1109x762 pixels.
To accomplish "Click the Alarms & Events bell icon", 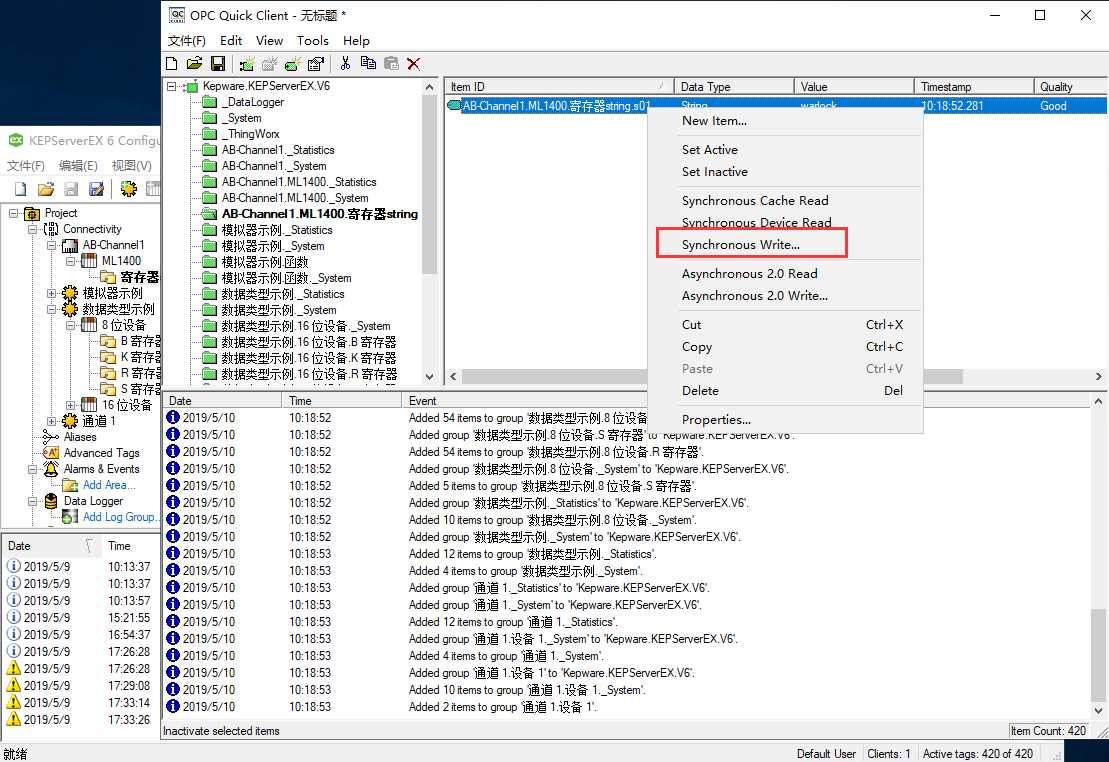I will coord(51,469).
